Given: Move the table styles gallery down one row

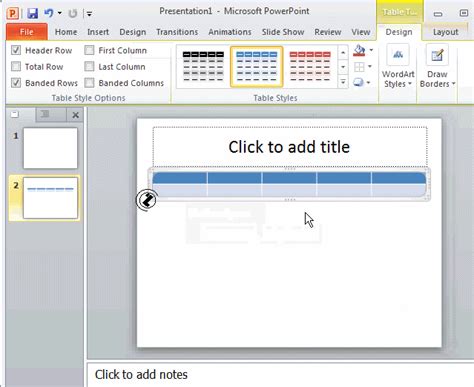Looking at the screenshot, I should pos(343,67).
